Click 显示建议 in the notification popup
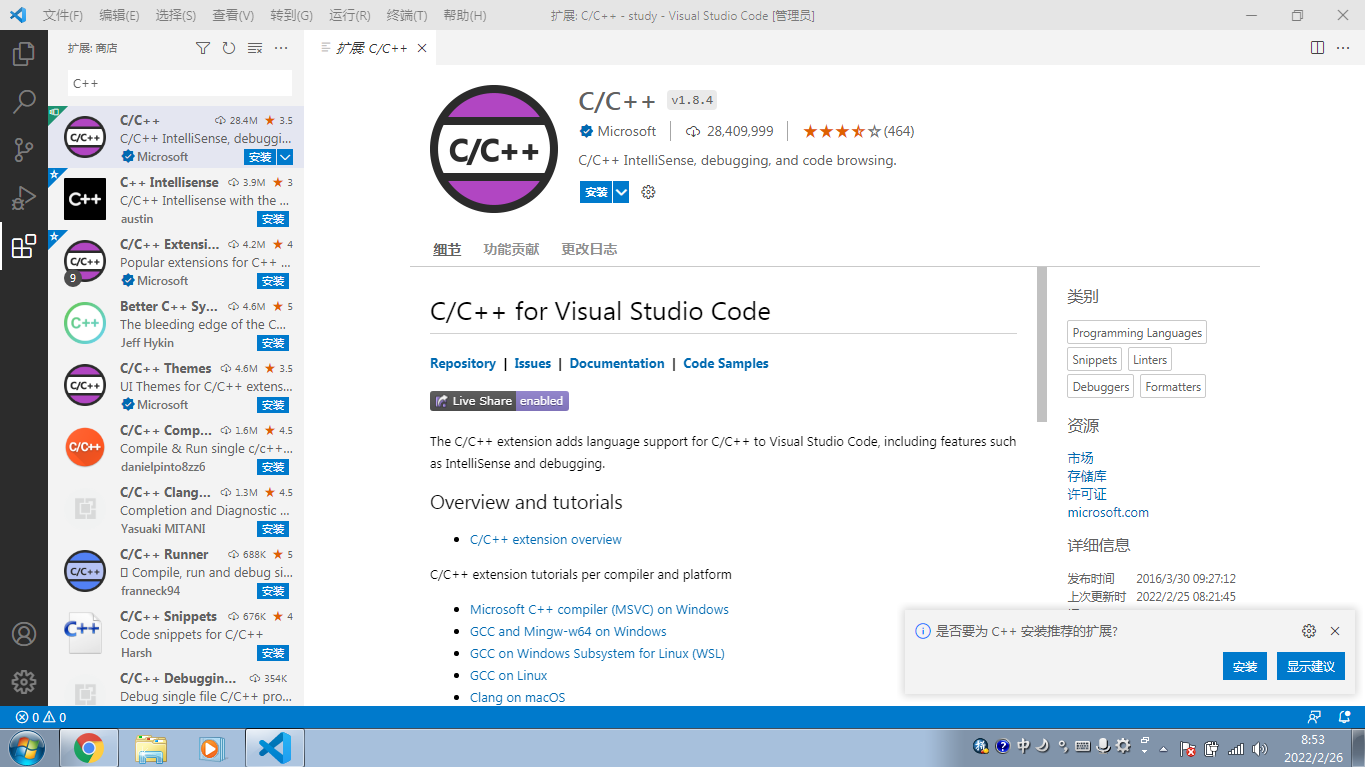Viewport: 1365px width, 767px height. click(1310, 665)
